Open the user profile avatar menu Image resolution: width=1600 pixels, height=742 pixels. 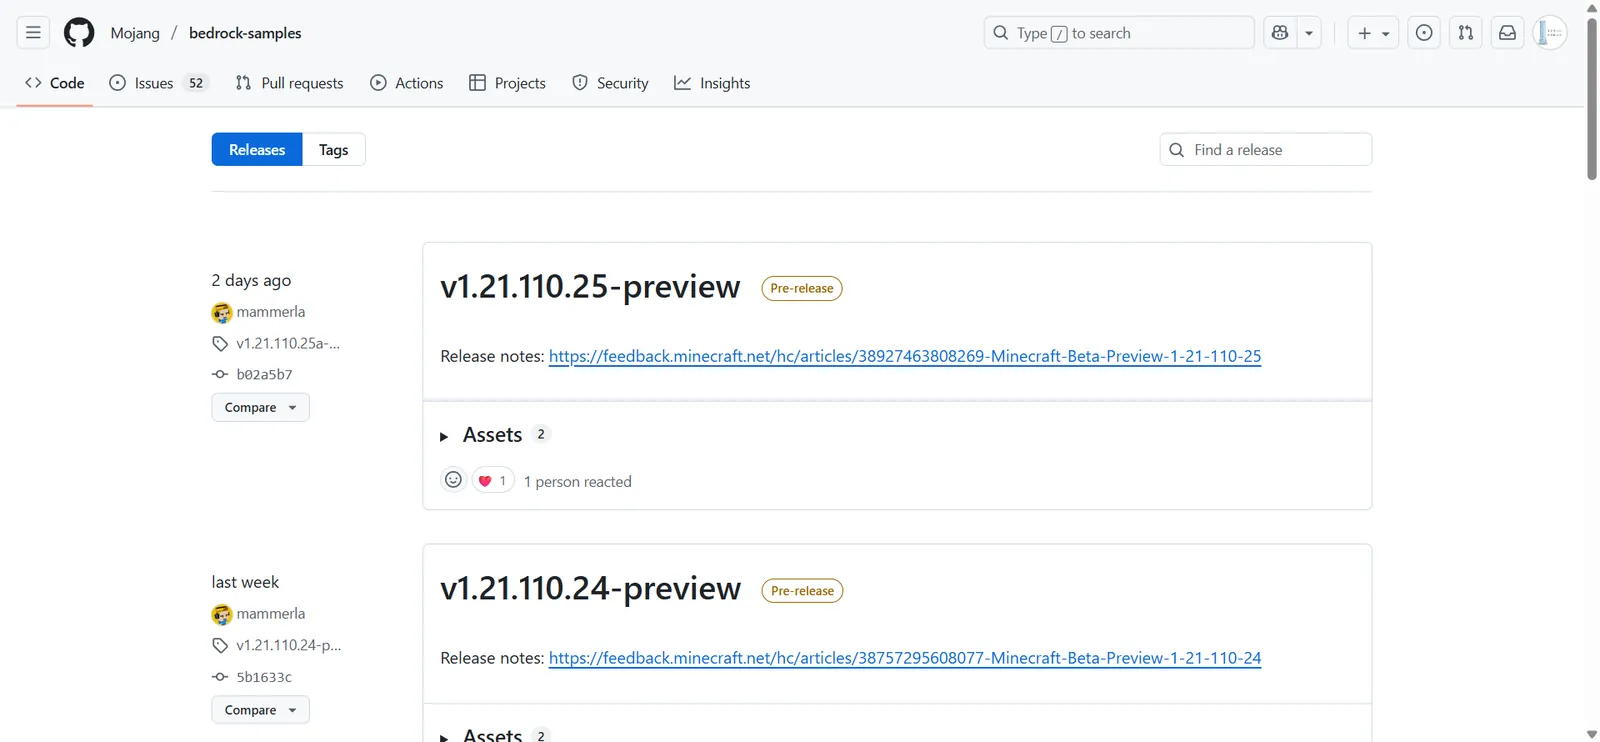click(1549, 33)
